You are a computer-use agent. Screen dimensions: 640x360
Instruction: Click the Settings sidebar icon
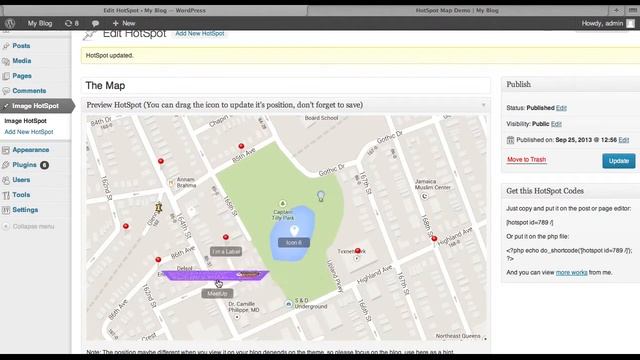6,210
